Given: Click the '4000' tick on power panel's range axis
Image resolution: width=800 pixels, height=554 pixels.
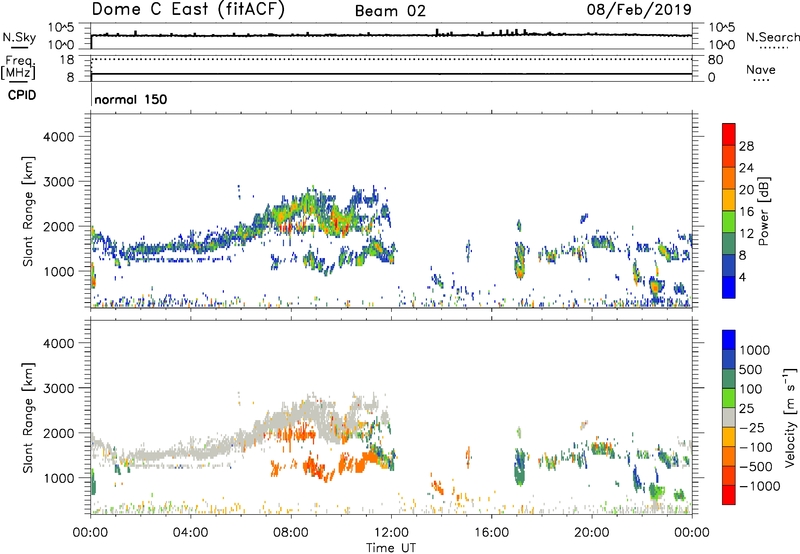Looking at the screenshot, I should click(59, 137).
